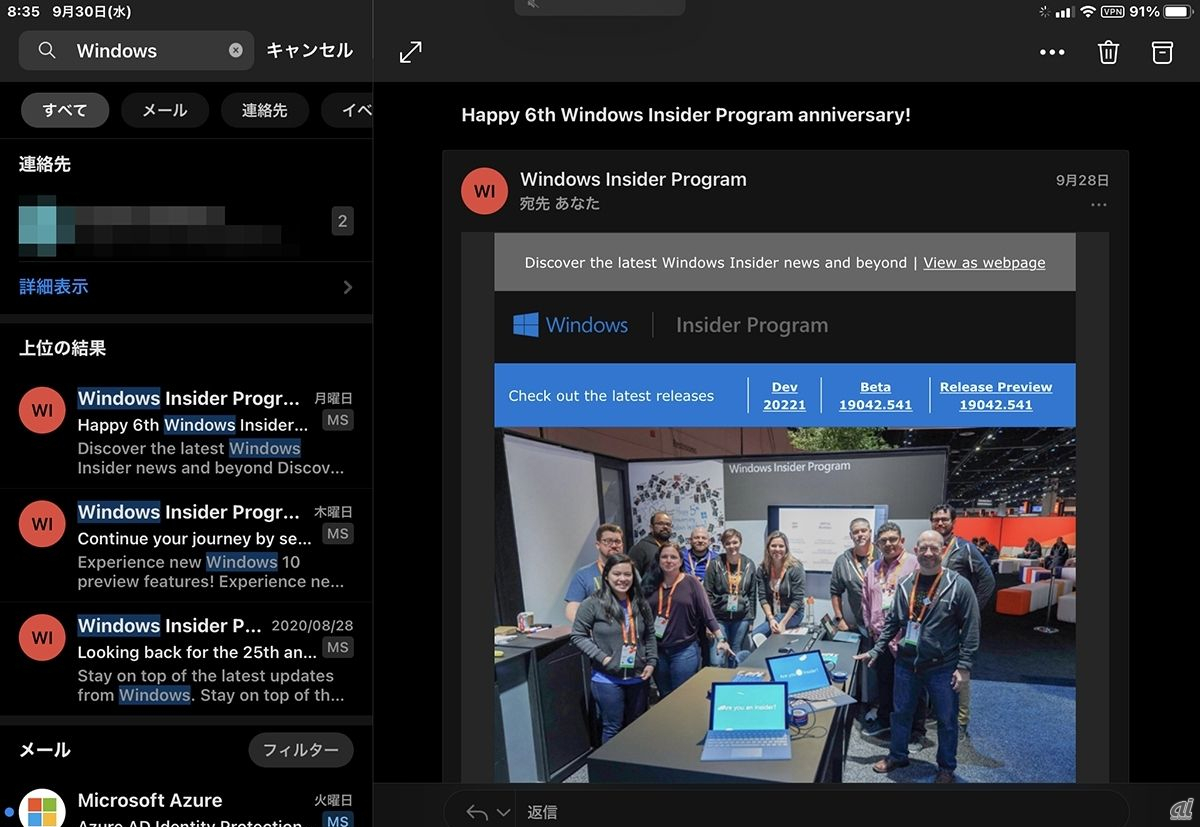Delete email with trash icon
The height and width of the screenshot is (827, 1200).
point(1108,53)
